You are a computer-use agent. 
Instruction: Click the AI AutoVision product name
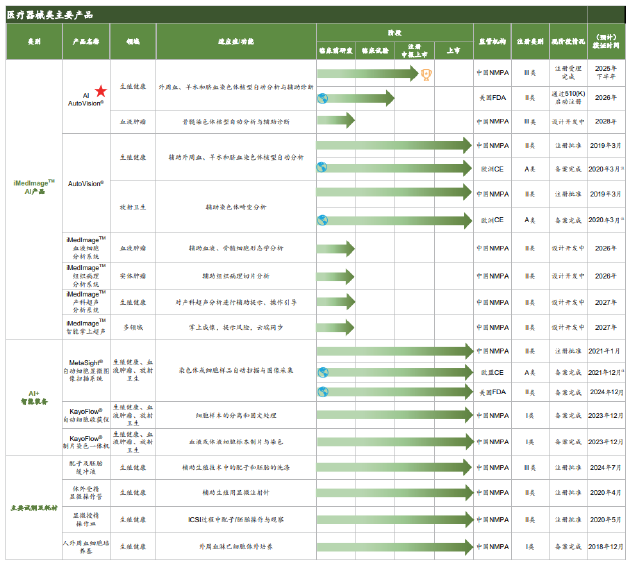(86, 100)
